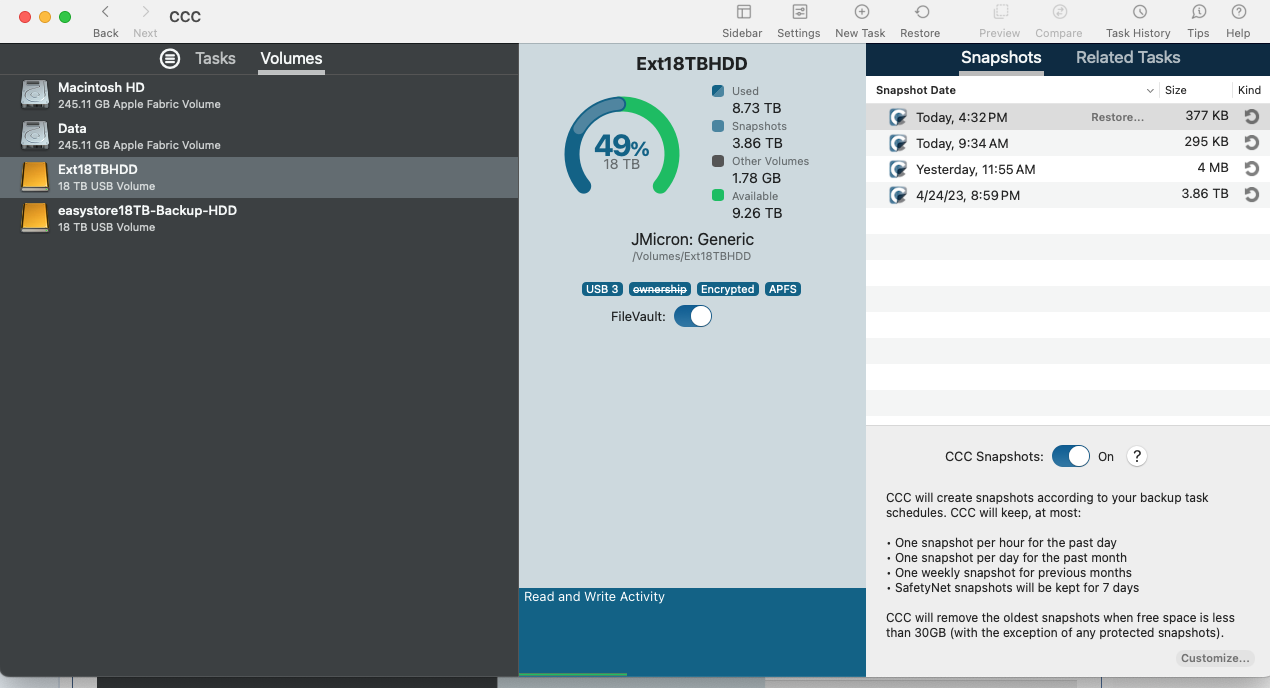Click snapshot icon for Yesterday, 11:55 AM
The height and width of the screenshot is (688, 1270).
[898, 169]
